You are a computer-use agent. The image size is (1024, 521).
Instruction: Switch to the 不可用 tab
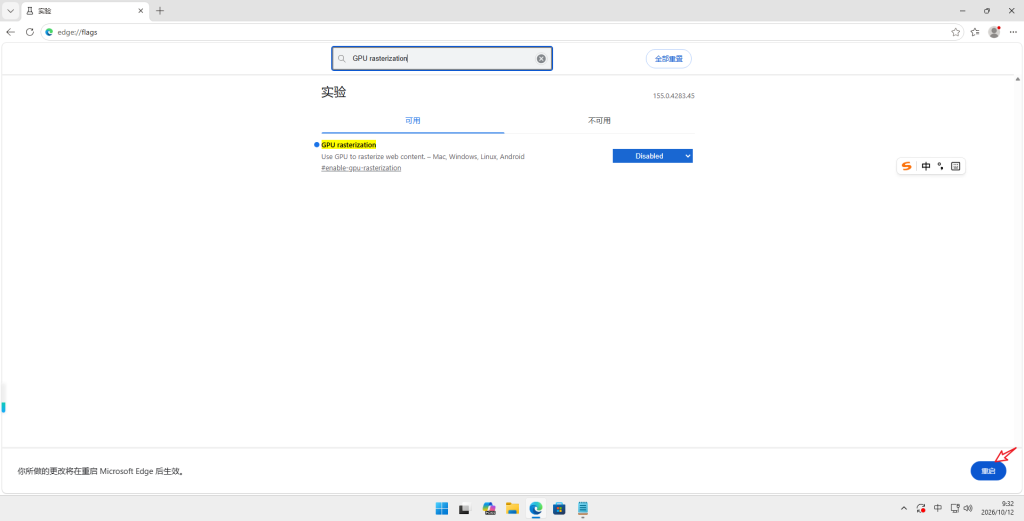pos(599,121)
